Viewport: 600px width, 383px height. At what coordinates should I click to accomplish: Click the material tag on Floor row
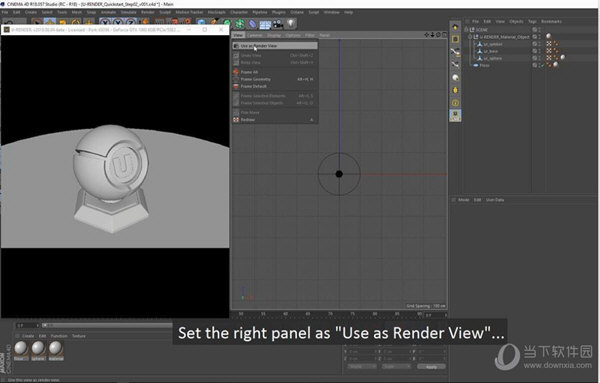[556, 65]
